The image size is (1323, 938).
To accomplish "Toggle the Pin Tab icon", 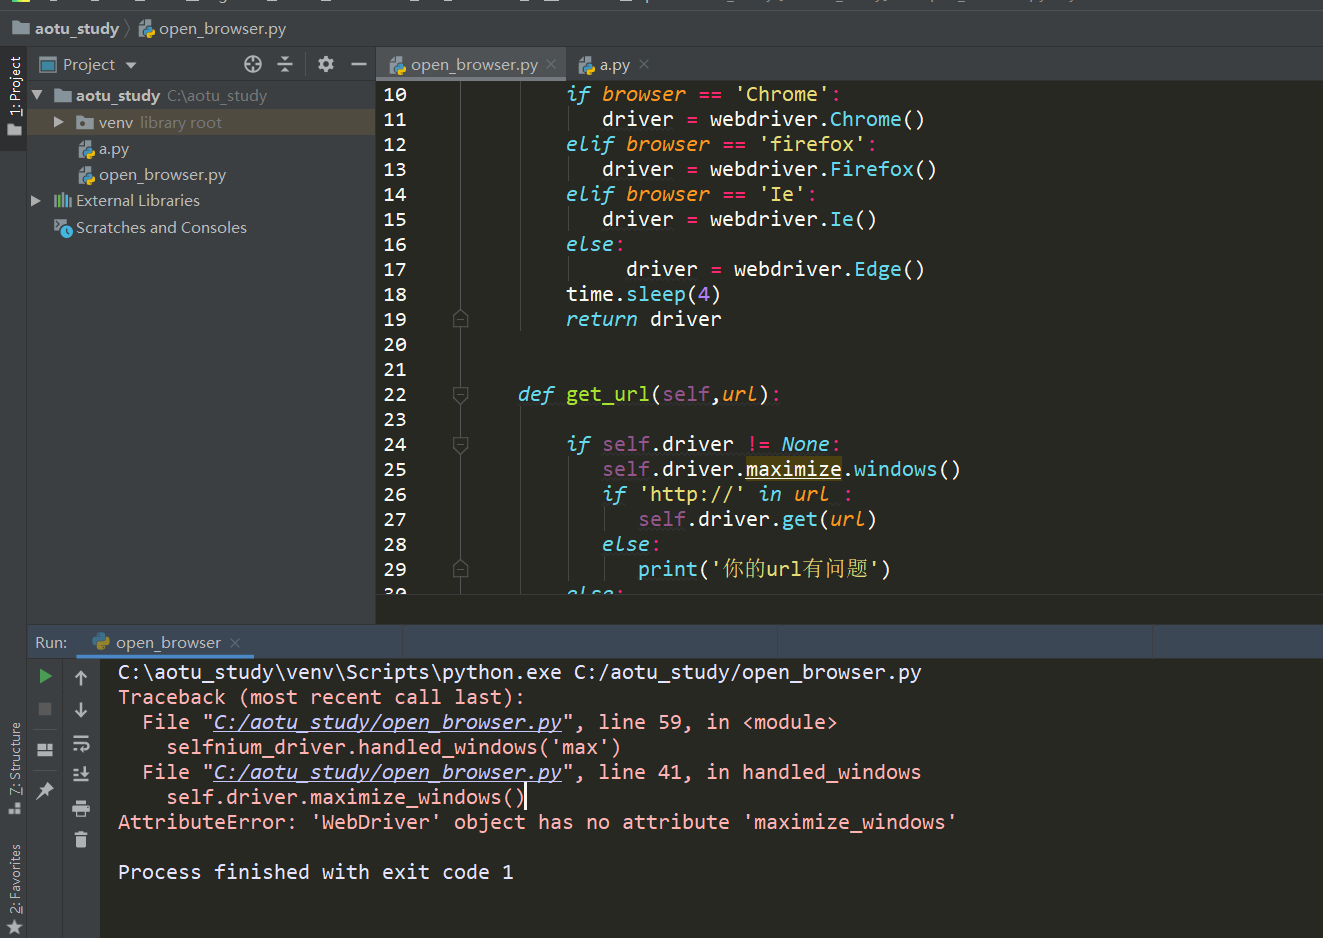I will pos(45,791).
